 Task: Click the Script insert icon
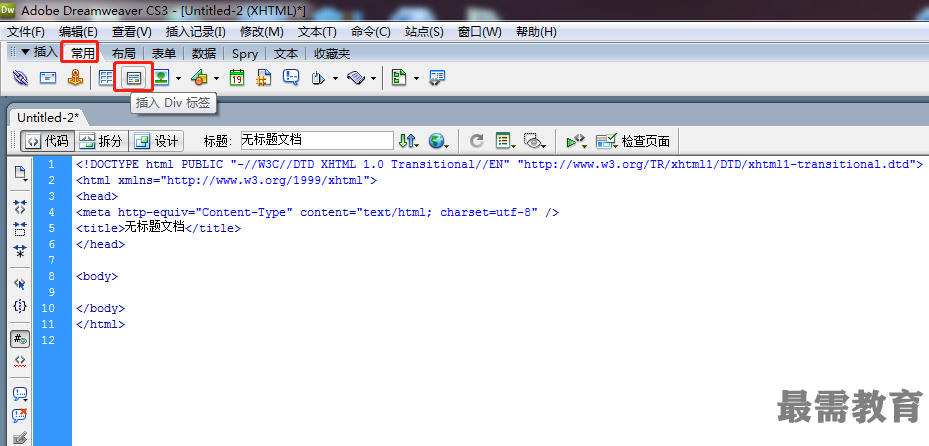click(x=356, y=78)
